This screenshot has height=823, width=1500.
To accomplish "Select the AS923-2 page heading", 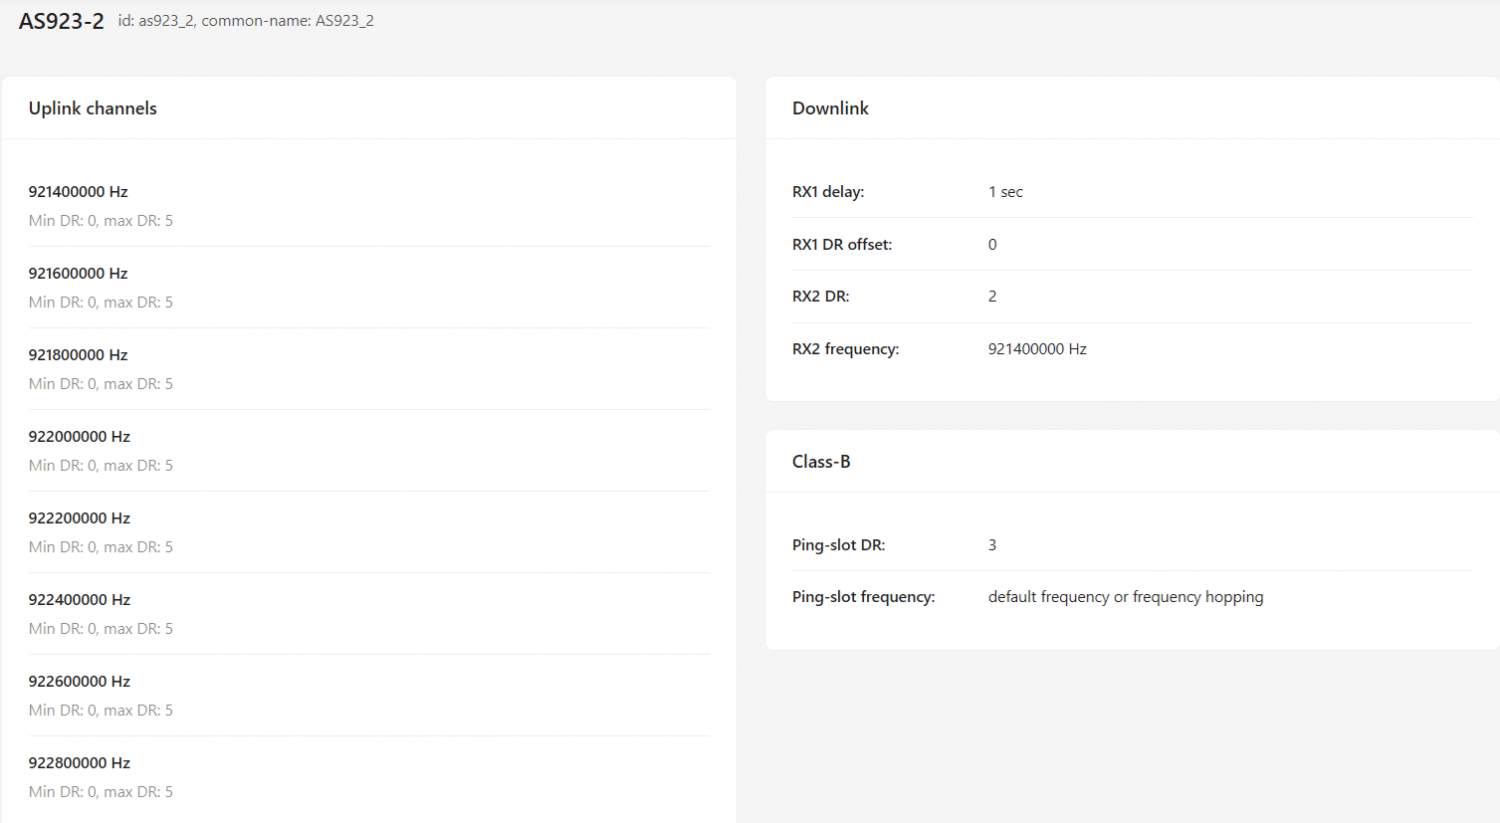I will click(61, 21).
